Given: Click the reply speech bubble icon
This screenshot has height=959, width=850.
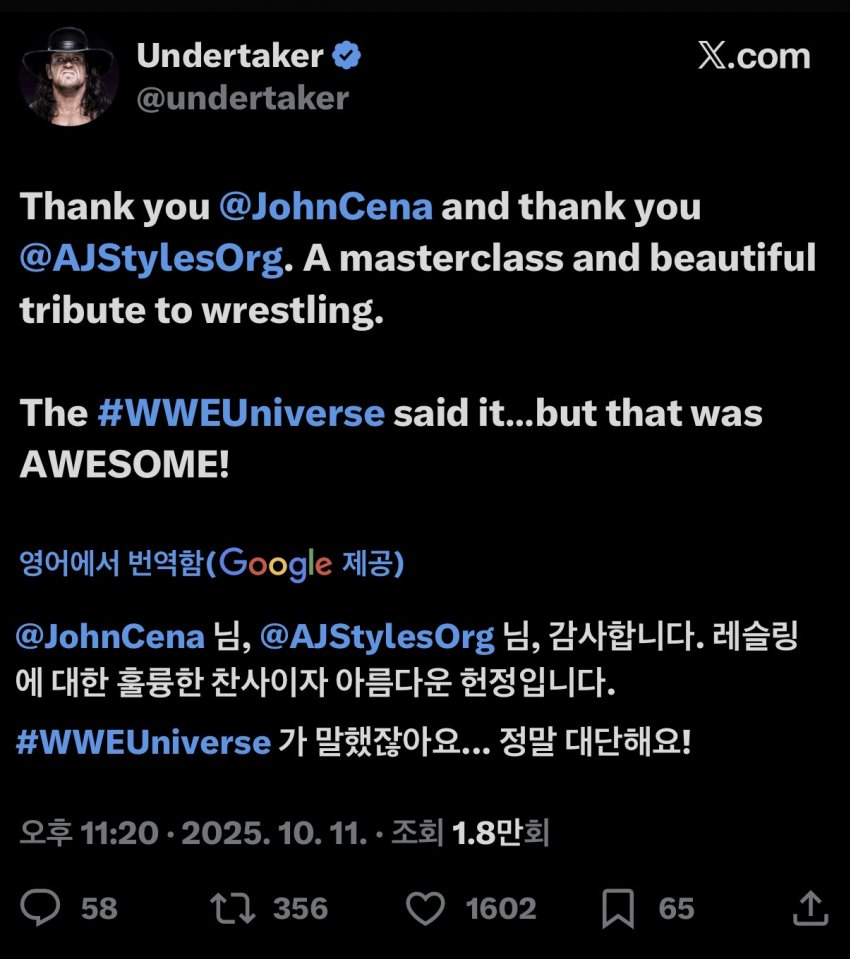Looking at the screenshot, I should (x=41, y=907).
